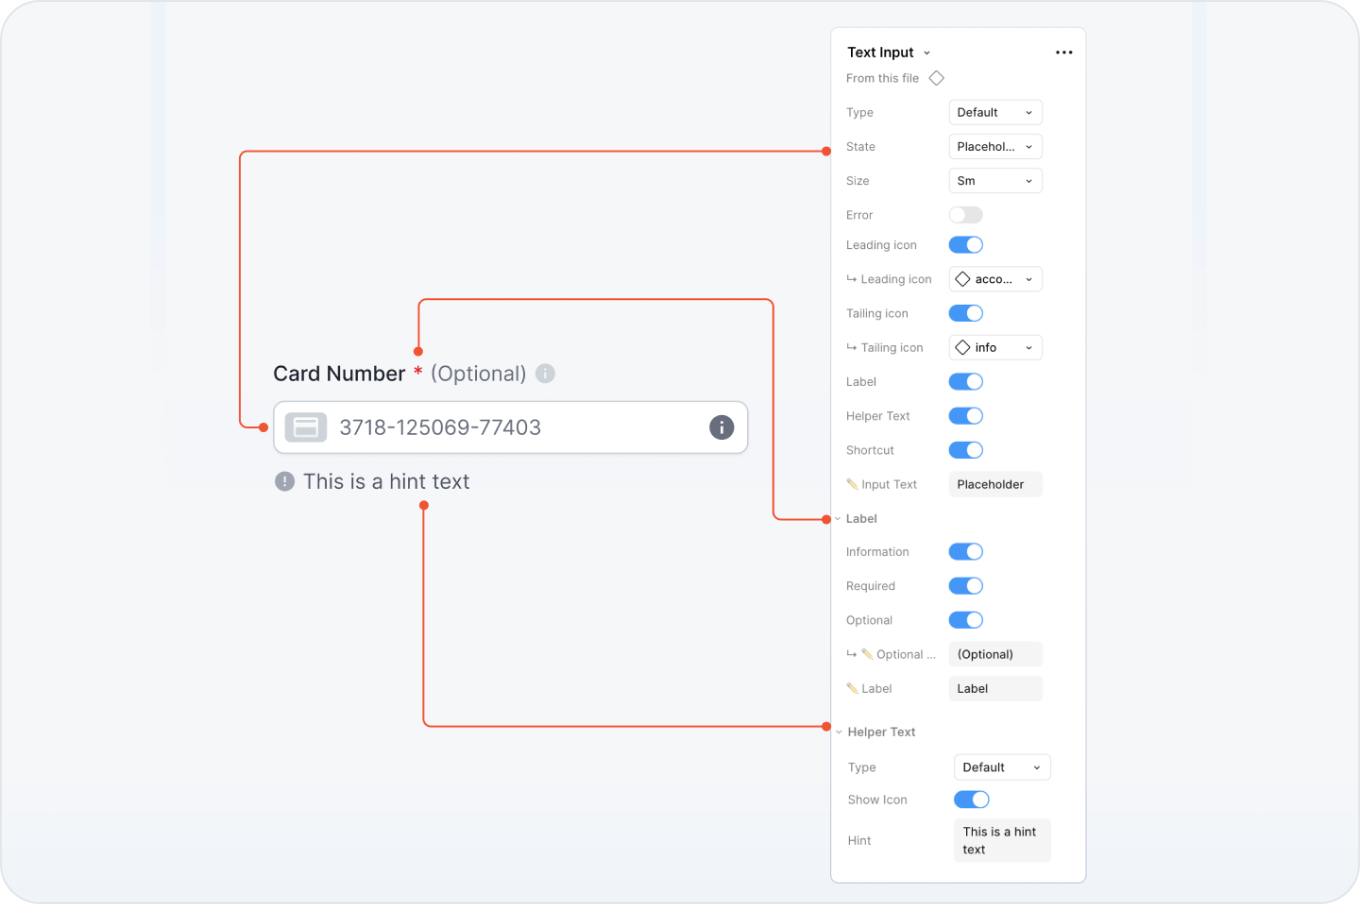Open the Leading icon swap dropdown acco...
This screenshot has height=904, width=1360.
[995, 279]
